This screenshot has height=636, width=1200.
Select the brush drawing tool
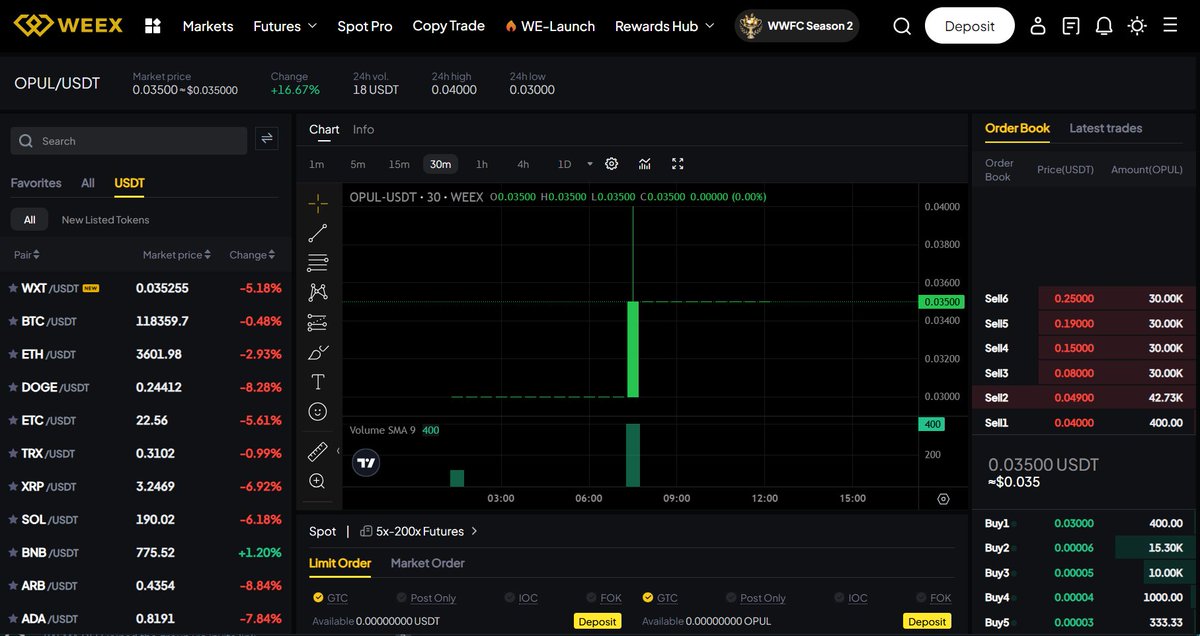click(318, 352)
